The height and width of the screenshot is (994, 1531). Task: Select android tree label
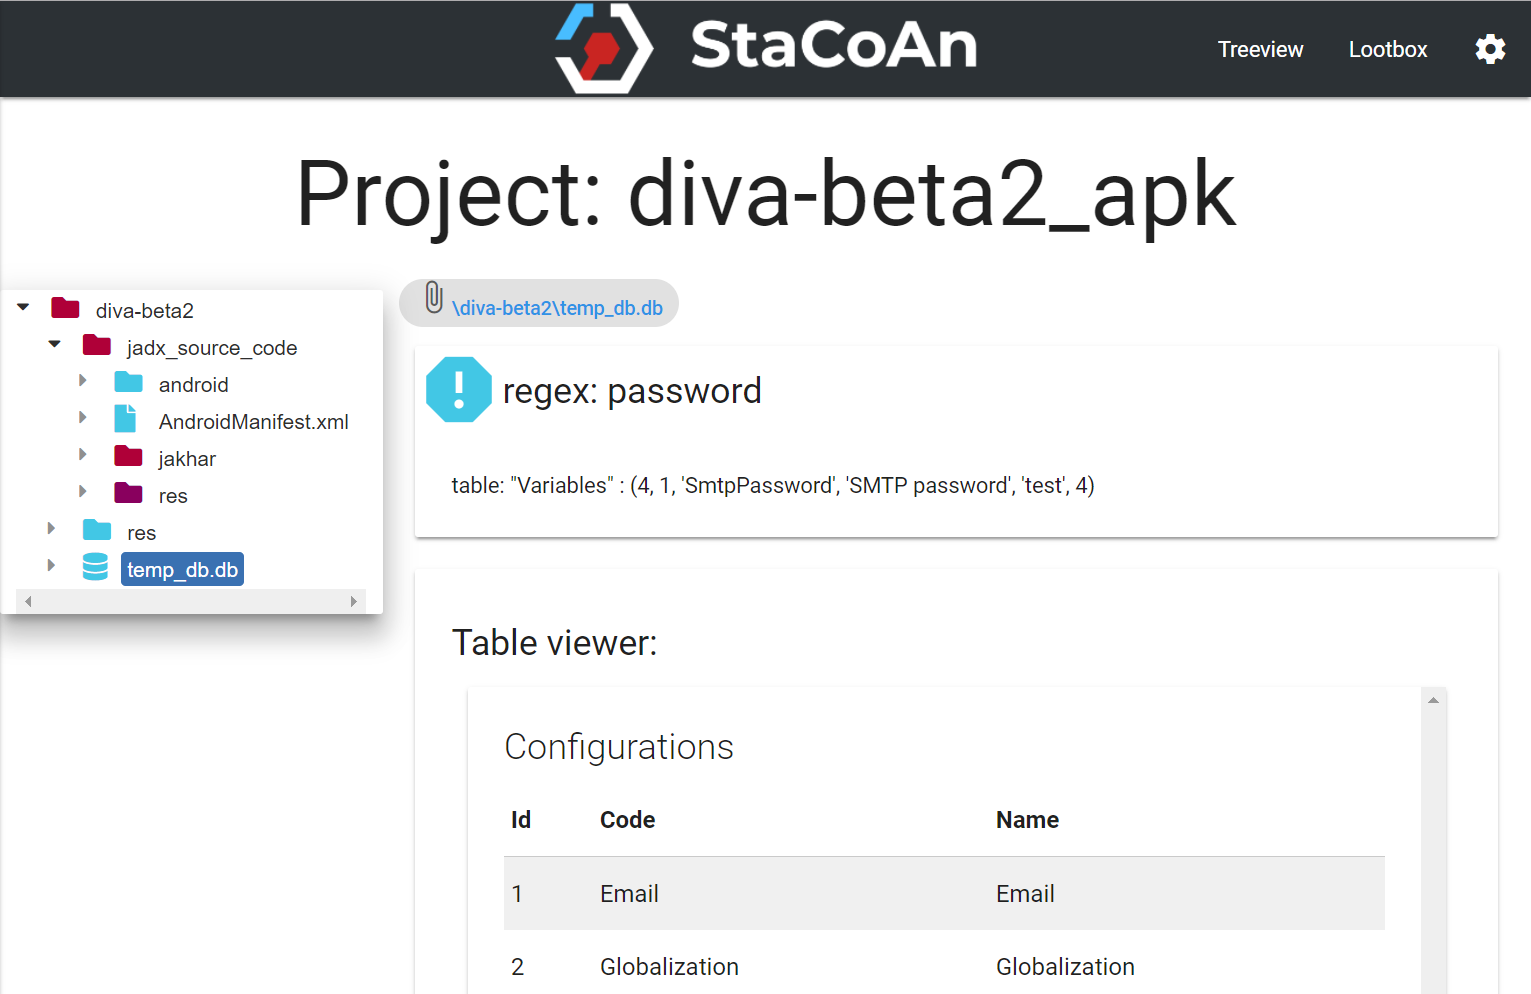[x=193, y=385]
